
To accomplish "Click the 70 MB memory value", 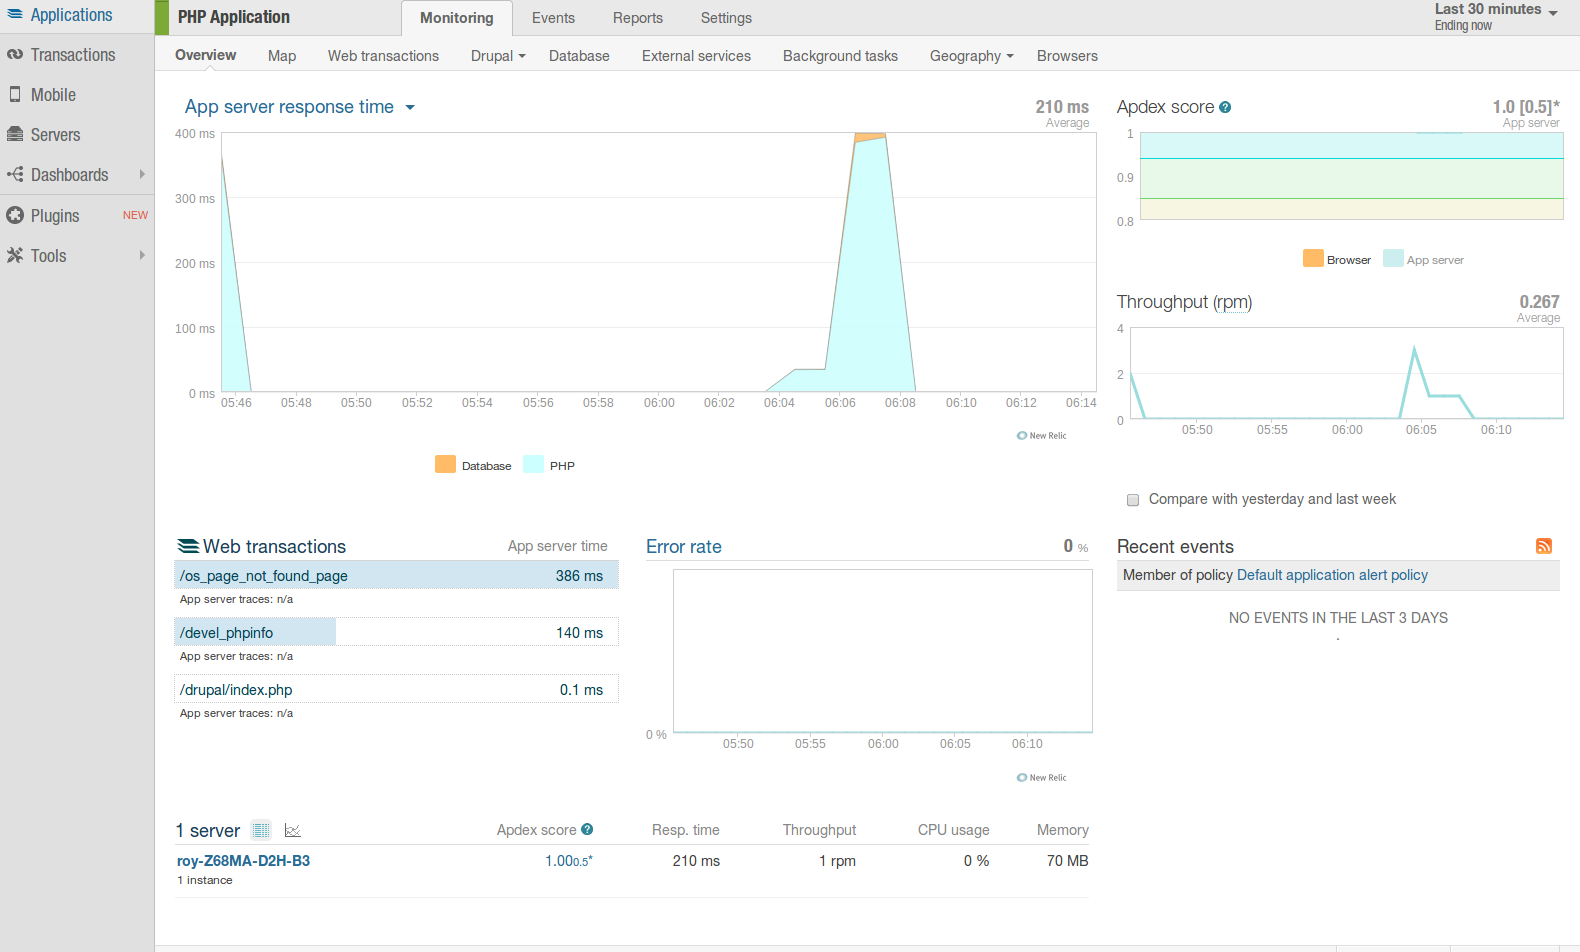I will 1067,861.
